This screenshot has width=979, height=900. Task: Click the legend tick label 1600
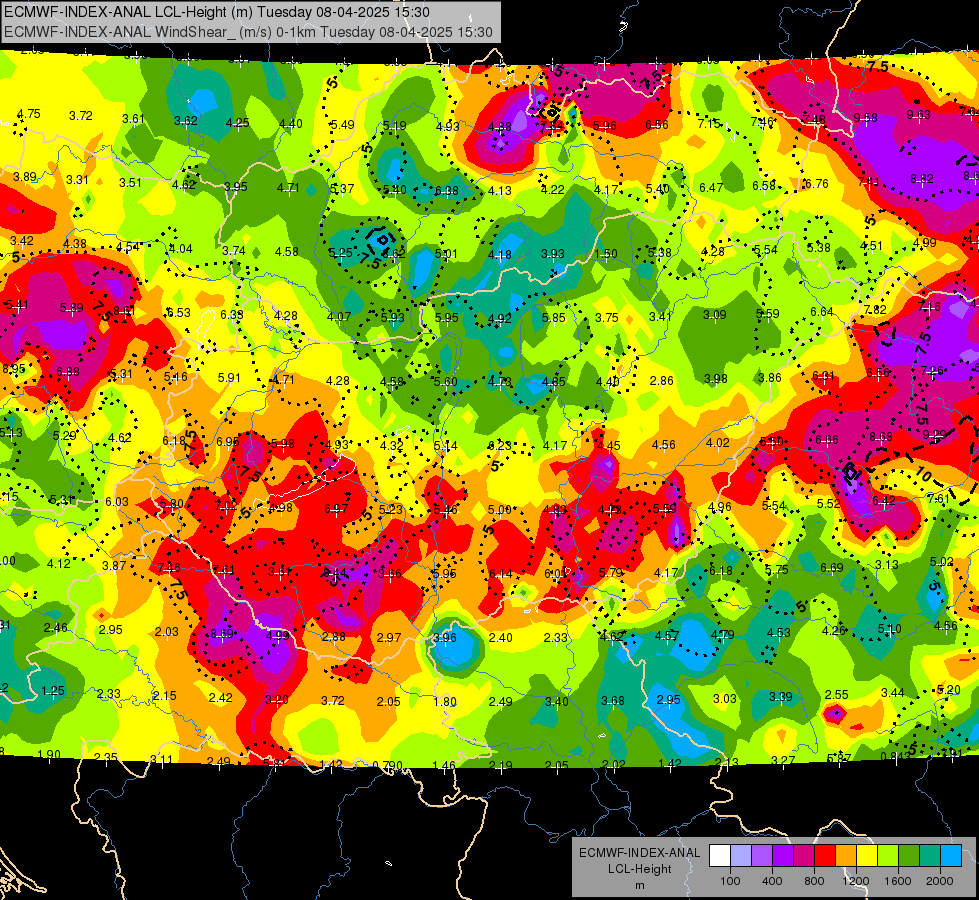tap(898, 881)
